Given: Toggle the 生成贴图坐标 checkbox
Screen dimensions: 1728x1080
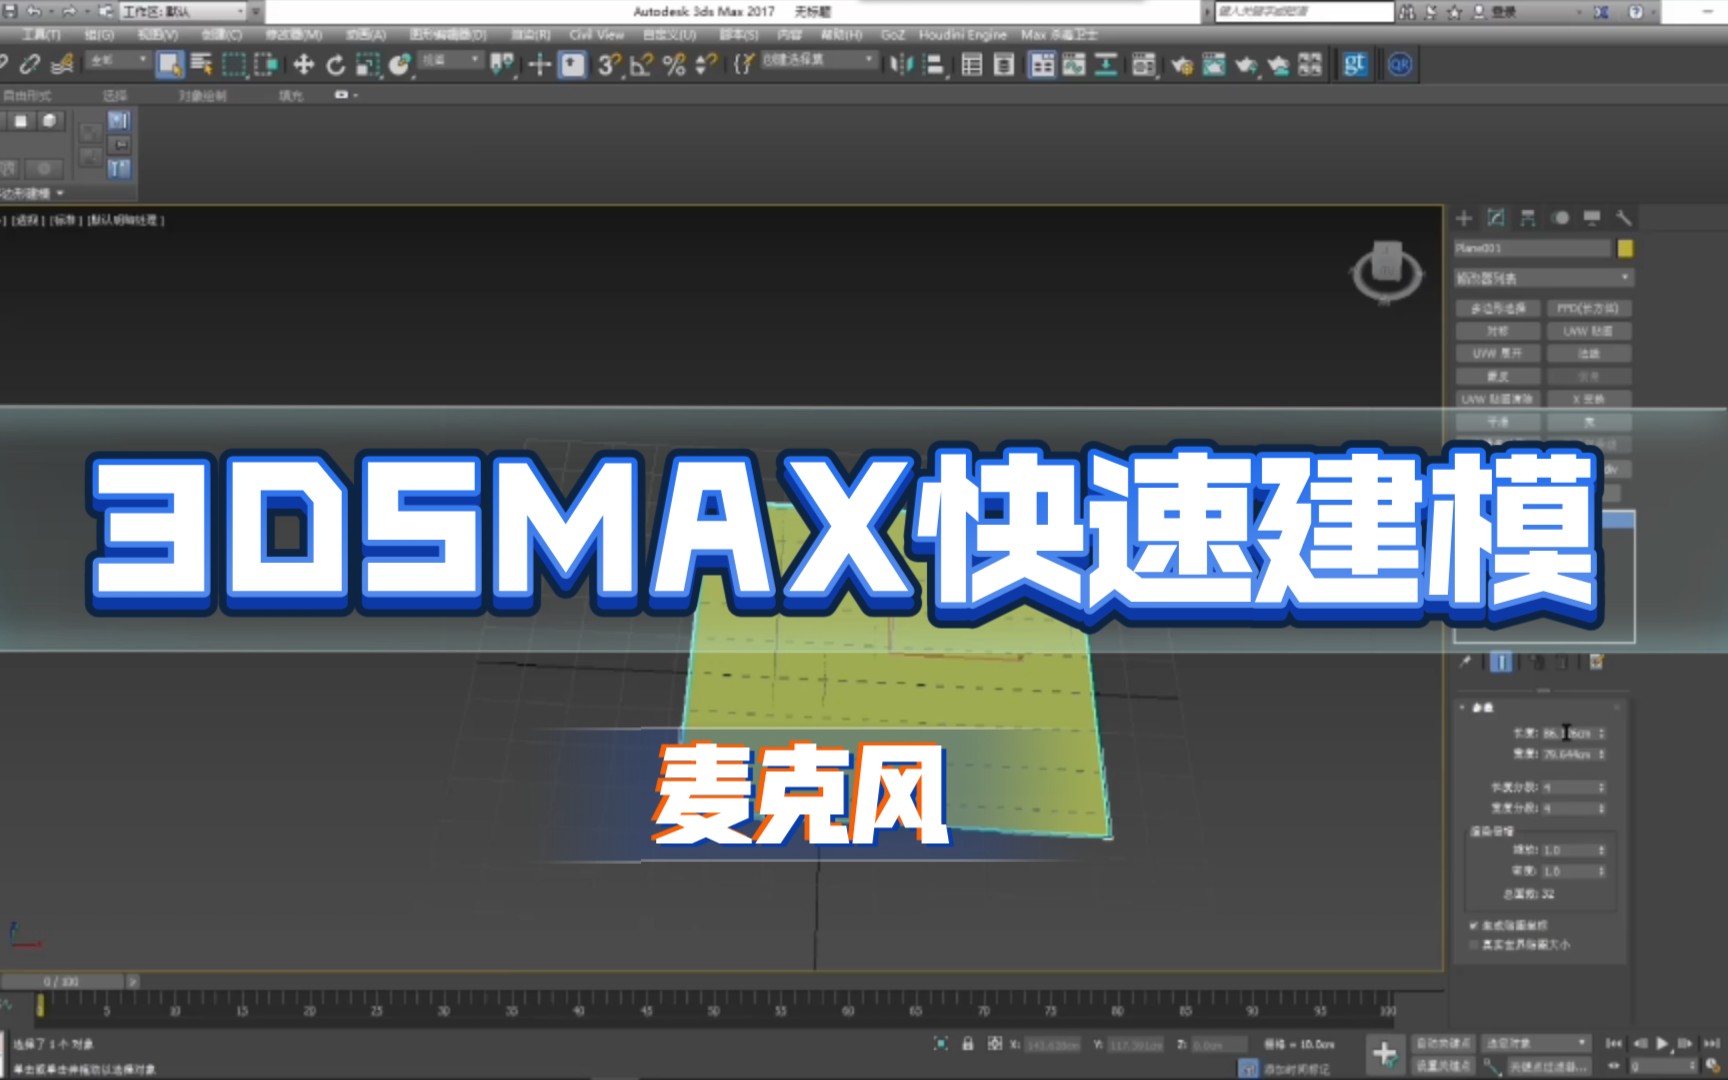Looking at the screenshot, I should pos(1474,926).
